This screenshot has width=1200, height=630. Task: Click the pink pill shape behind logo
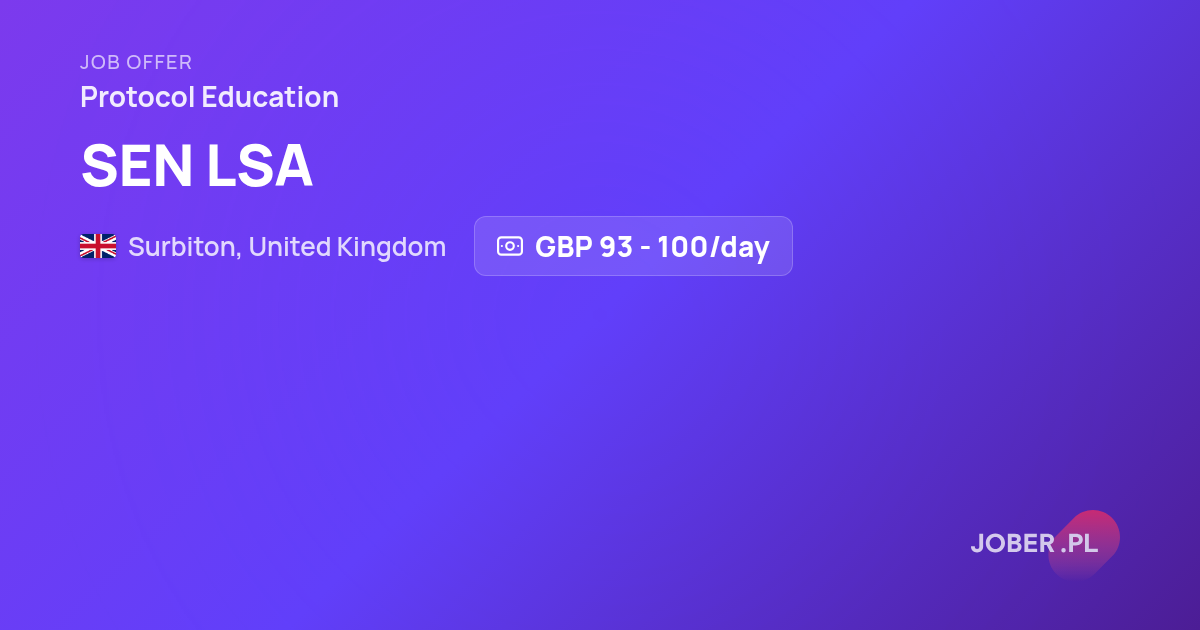[x=1084, y=544]
